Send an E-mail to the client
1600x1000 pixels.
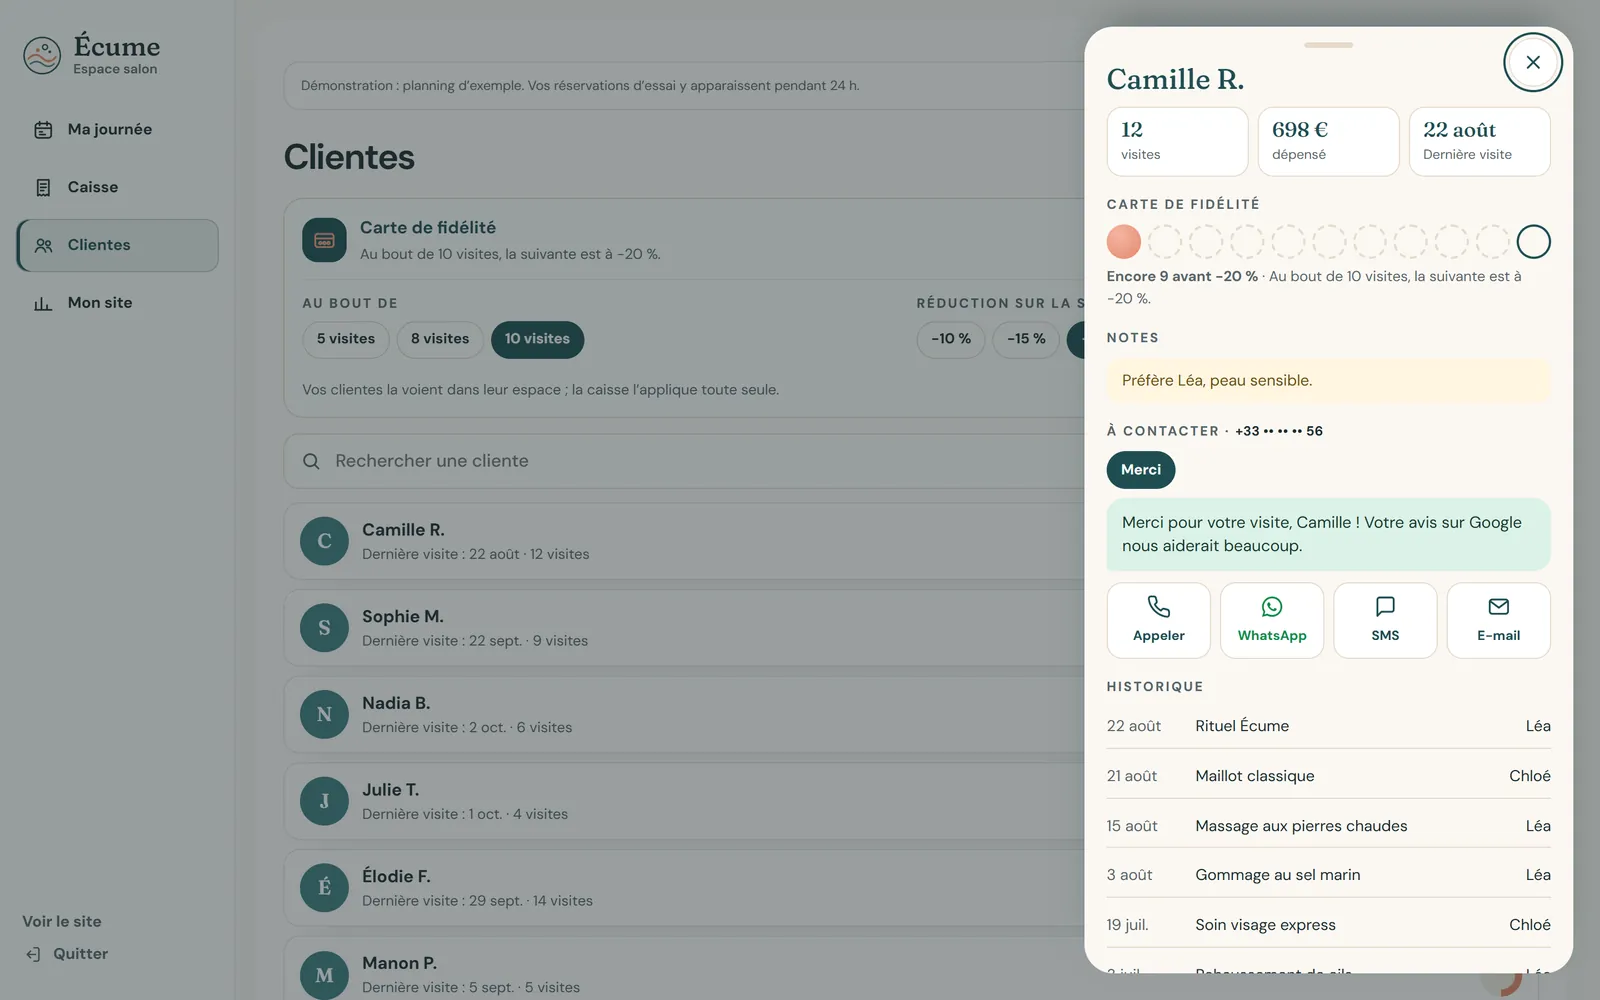click(1499, 621)
